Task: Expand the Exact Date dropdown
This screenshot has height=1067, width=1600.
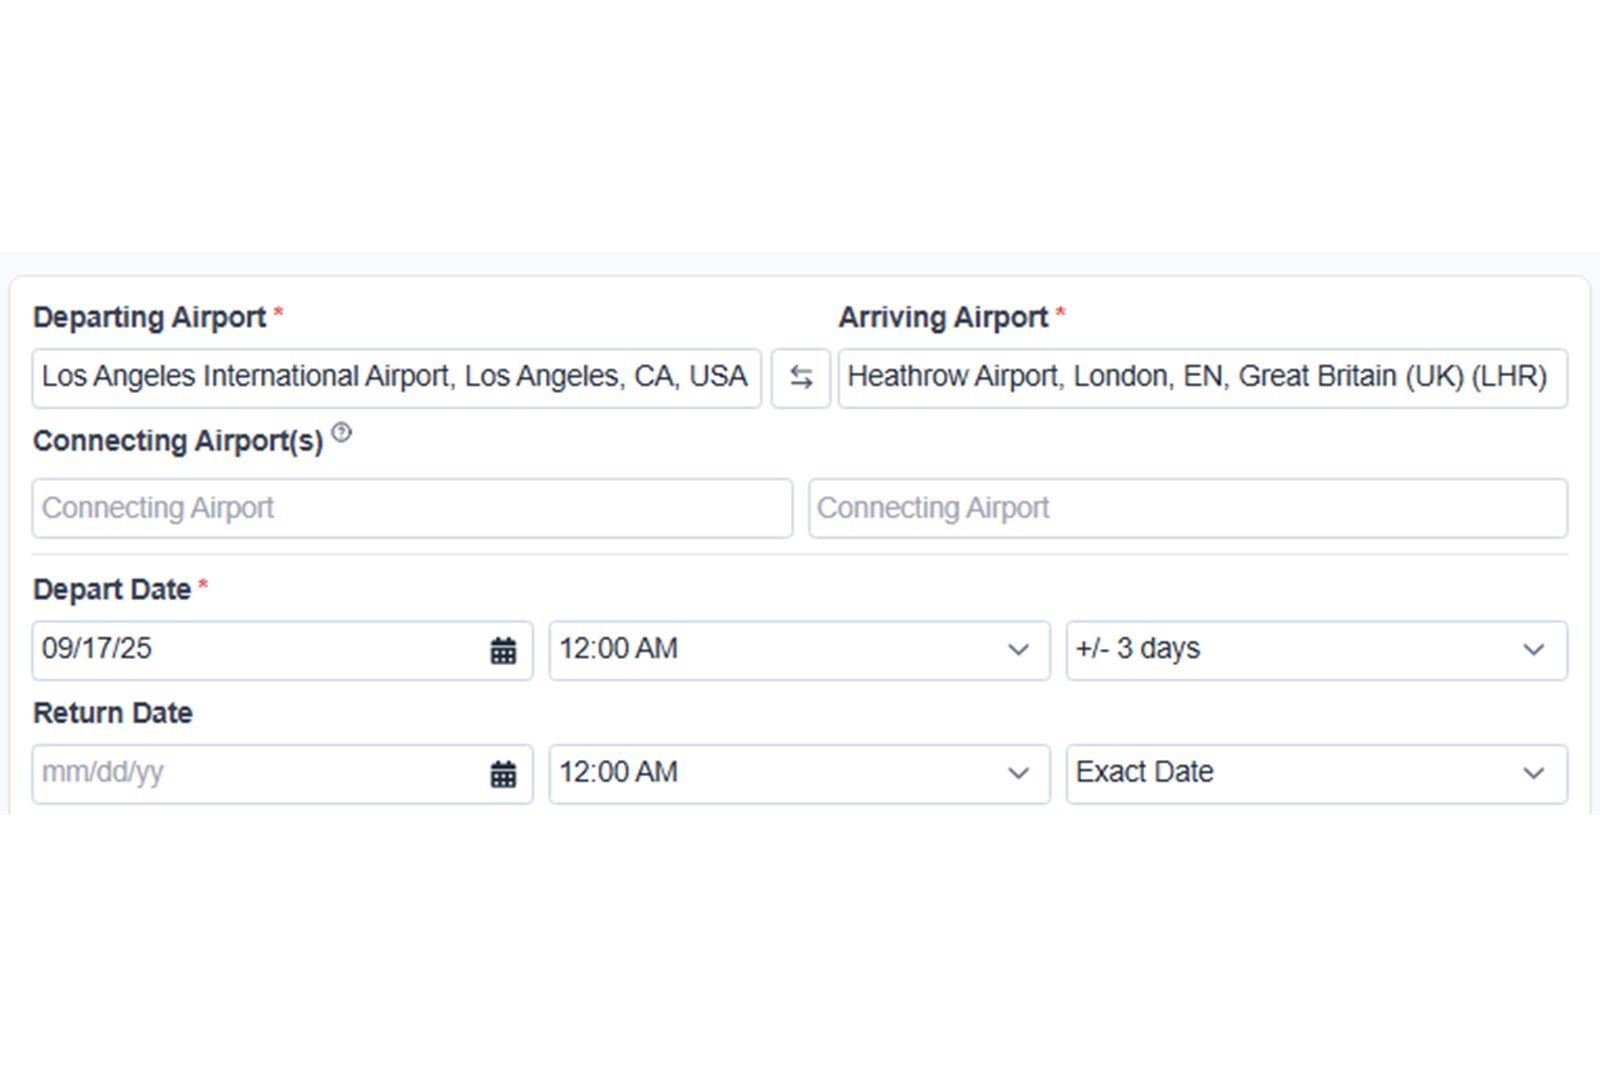Action: [1300, 773]
